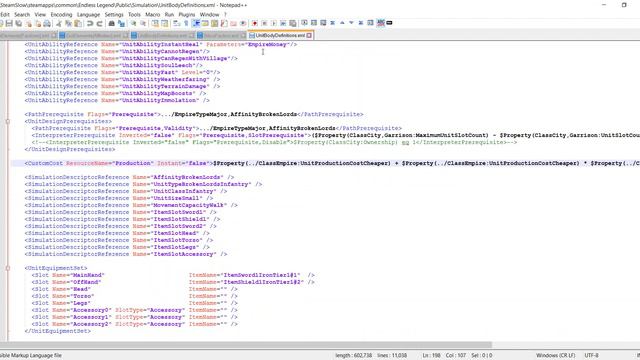
Task: Click the black rectangle icon ending the toolbar
Action: [x=389, y=23]
